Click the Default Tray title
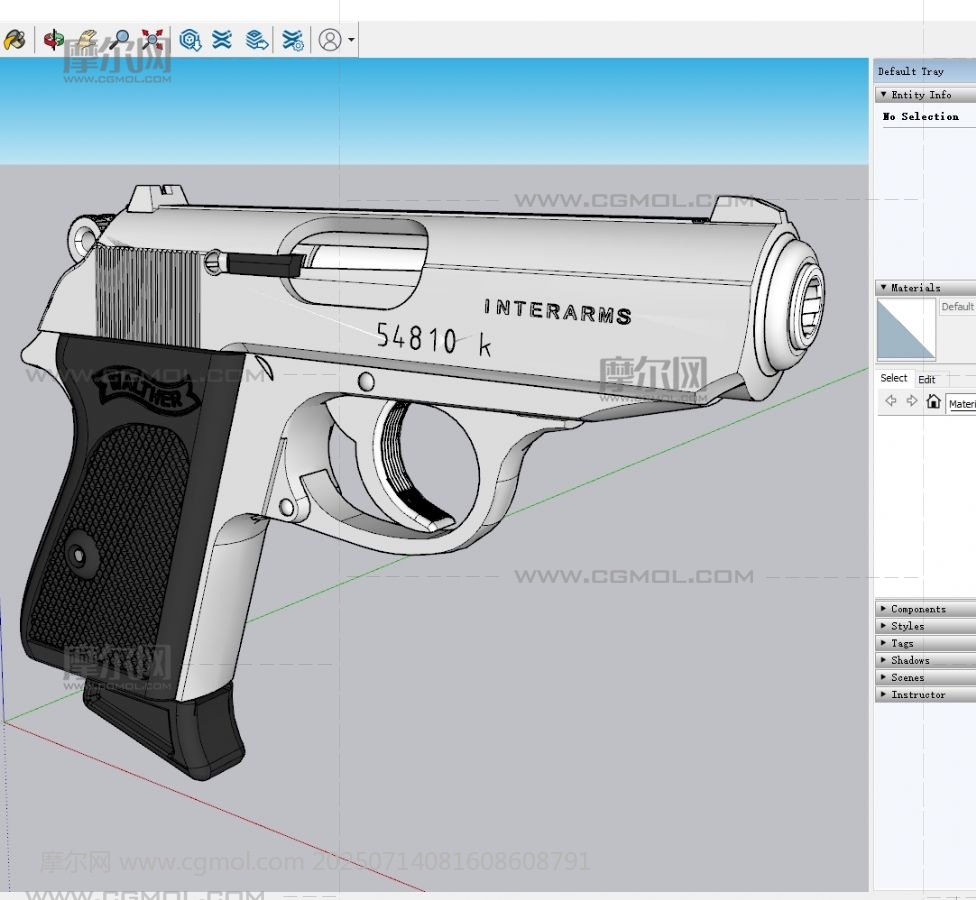The height and width of the screenshot is (900, 976). click(911, 72)
